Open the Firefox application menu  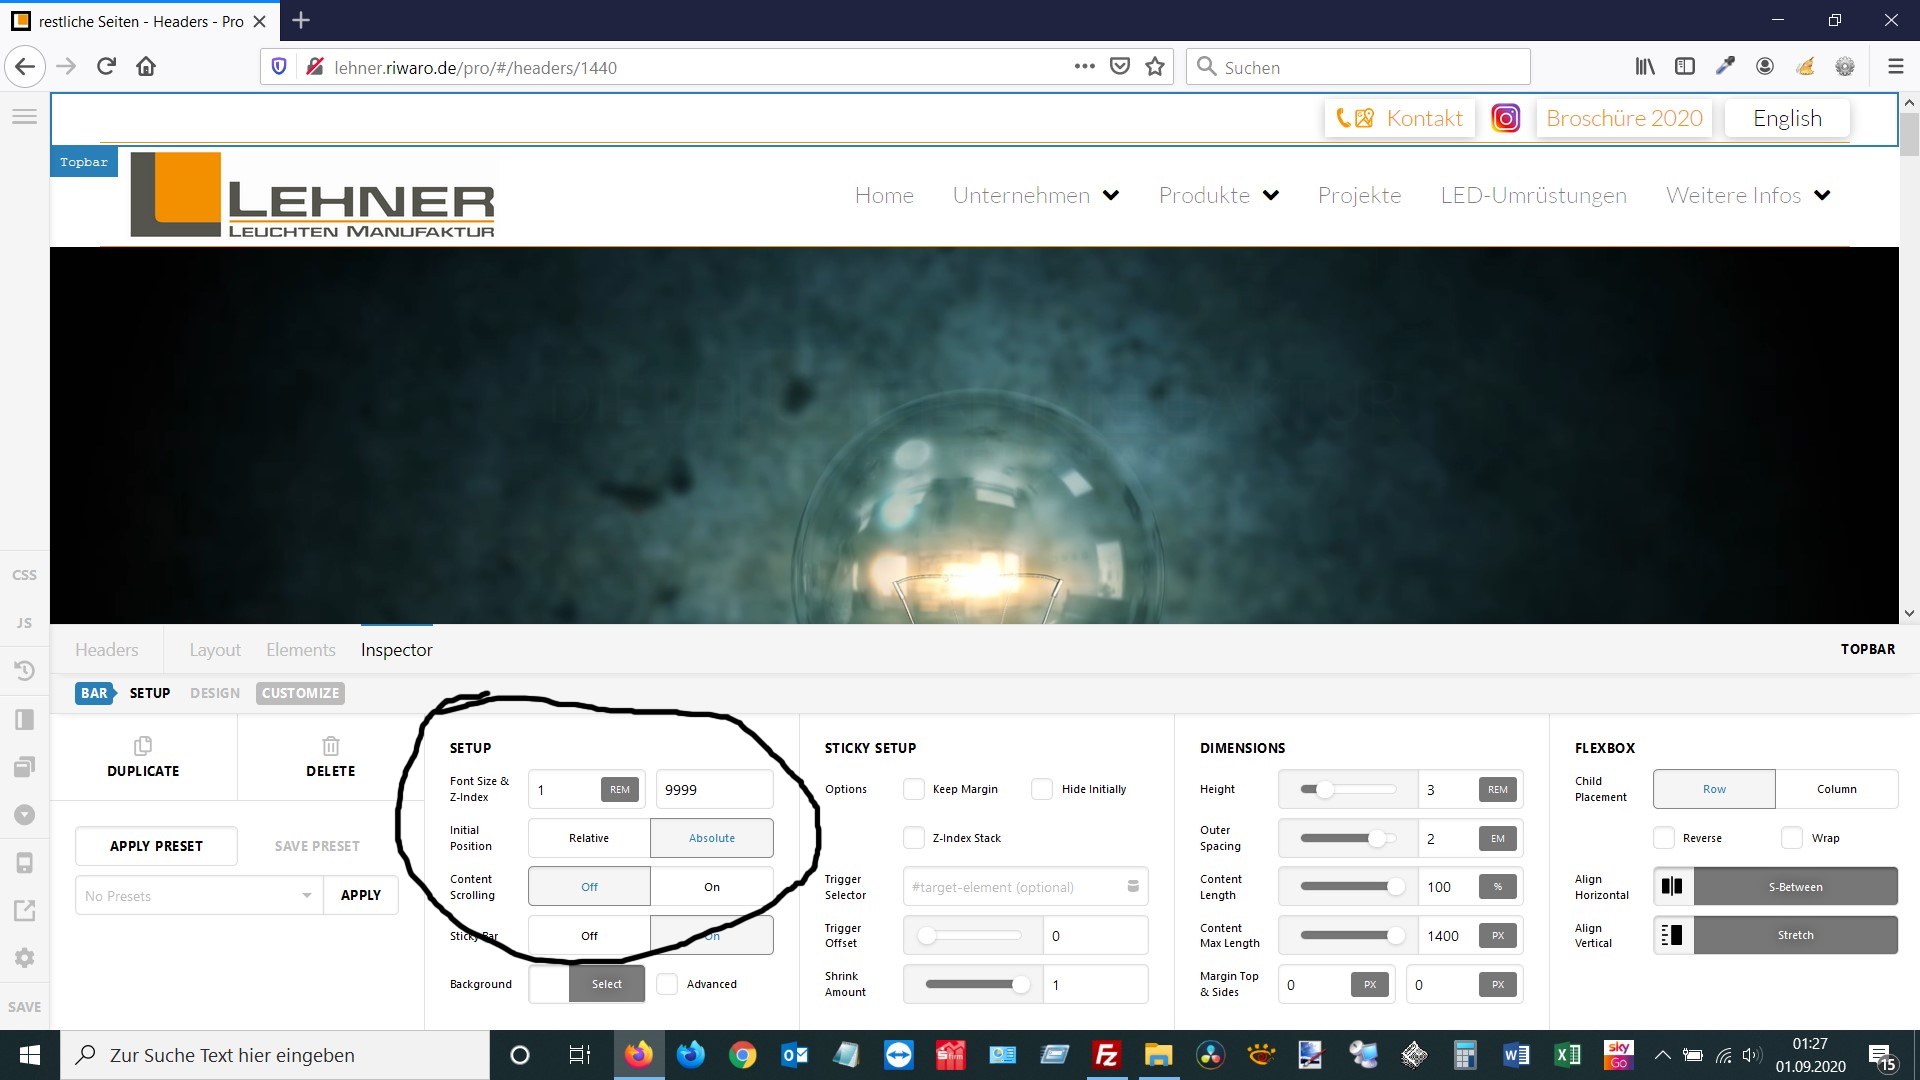point(1895,67)
